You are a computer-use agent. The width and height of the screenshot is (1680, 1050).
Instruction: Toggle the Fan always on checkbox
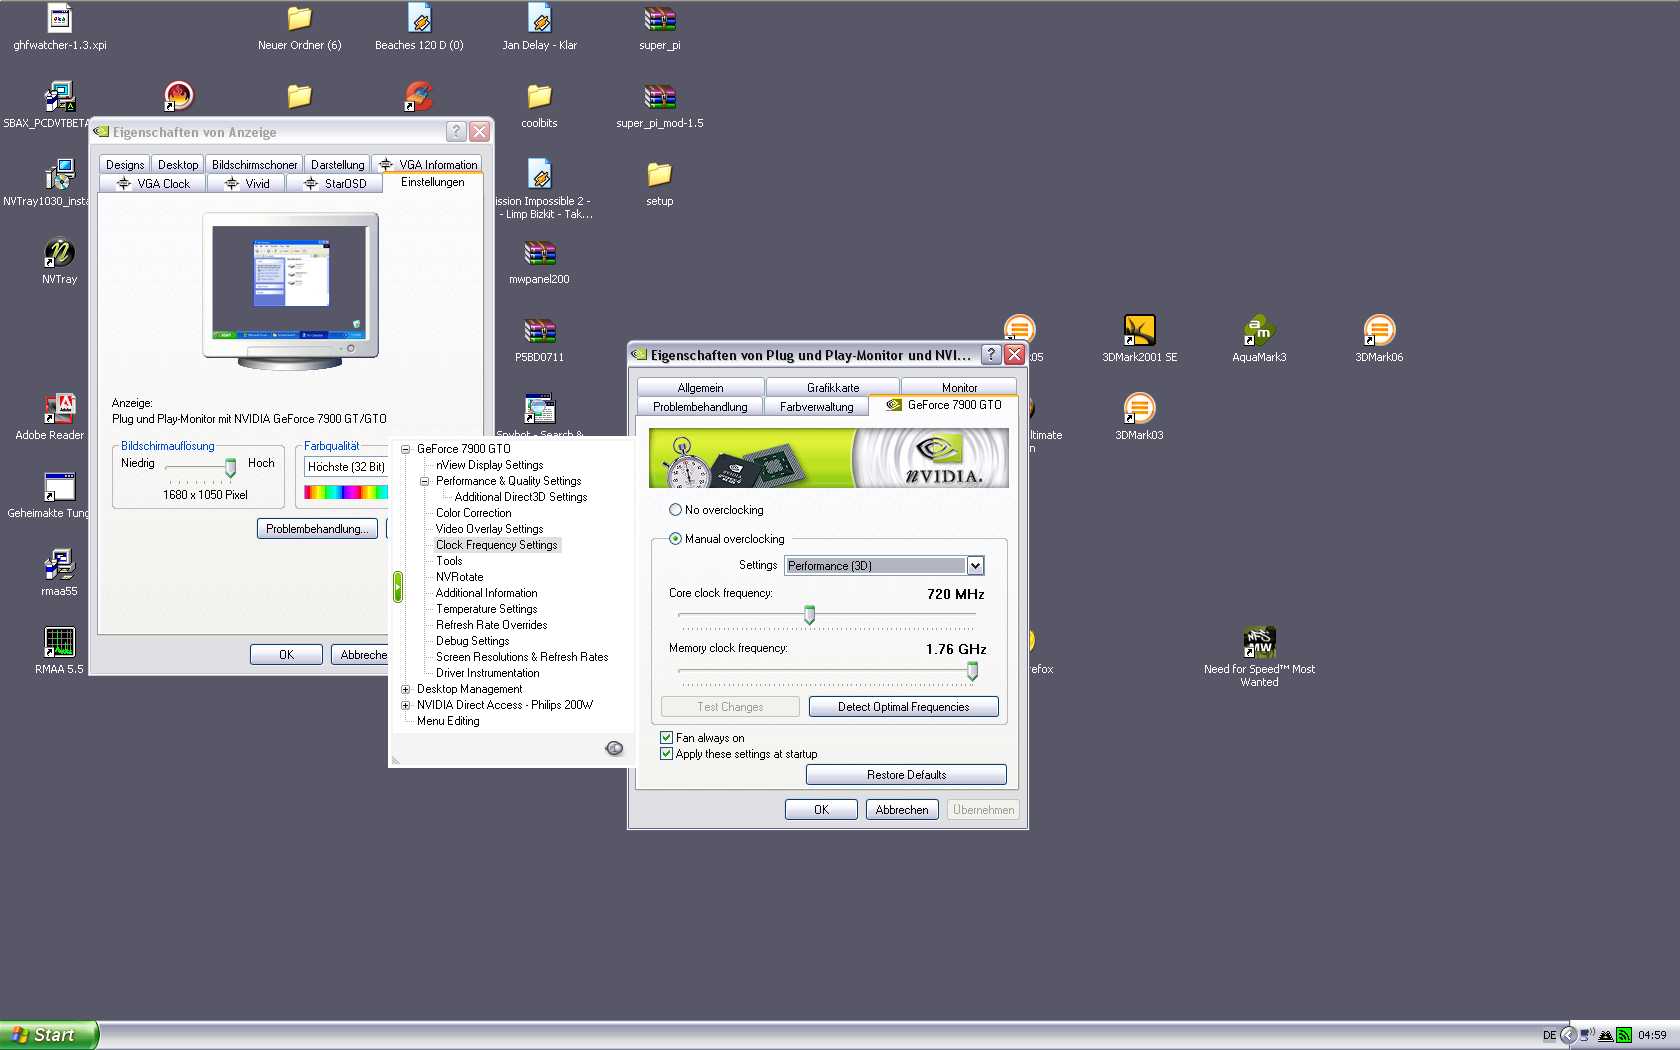click(666, 738)
